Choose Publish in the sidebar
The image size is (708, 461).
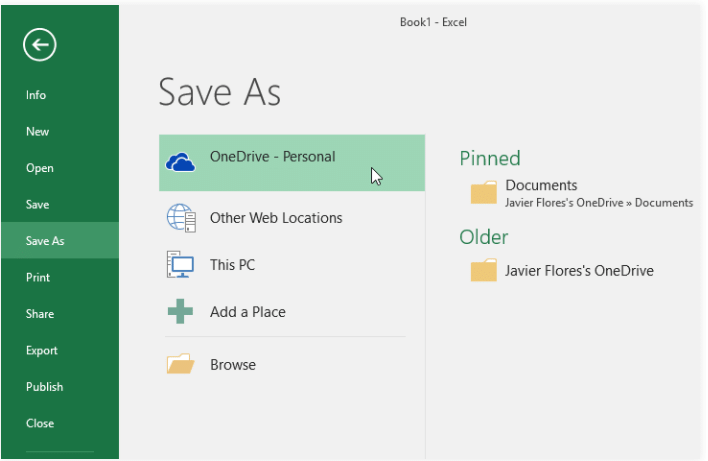point(45,387)
